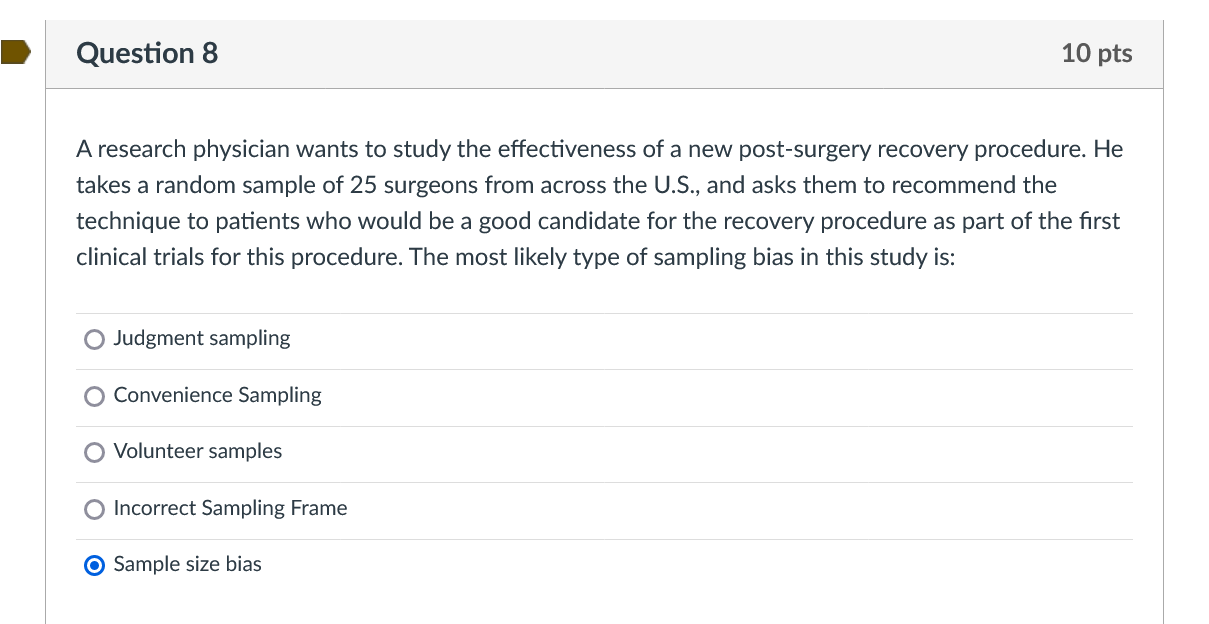Image resolution: width=1209 pixels, height=624 pixels.
Task: Click the "Judgment sampling" answer label text
Action: 202,338
